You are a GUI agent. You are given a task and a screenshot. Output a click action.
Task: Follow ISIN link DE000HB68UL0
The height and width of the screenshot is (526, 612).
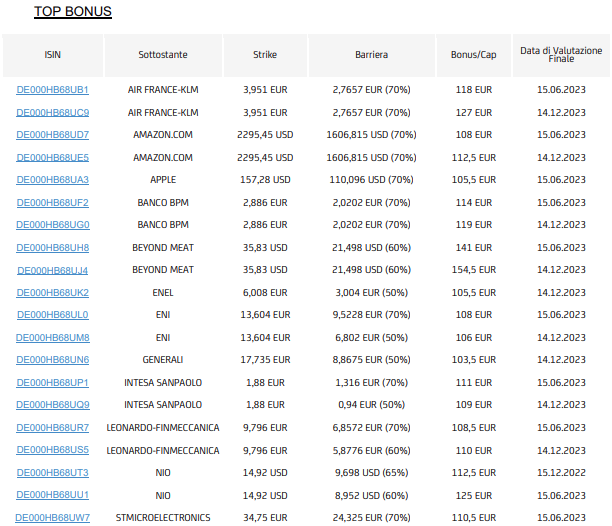tap(53, 315)
